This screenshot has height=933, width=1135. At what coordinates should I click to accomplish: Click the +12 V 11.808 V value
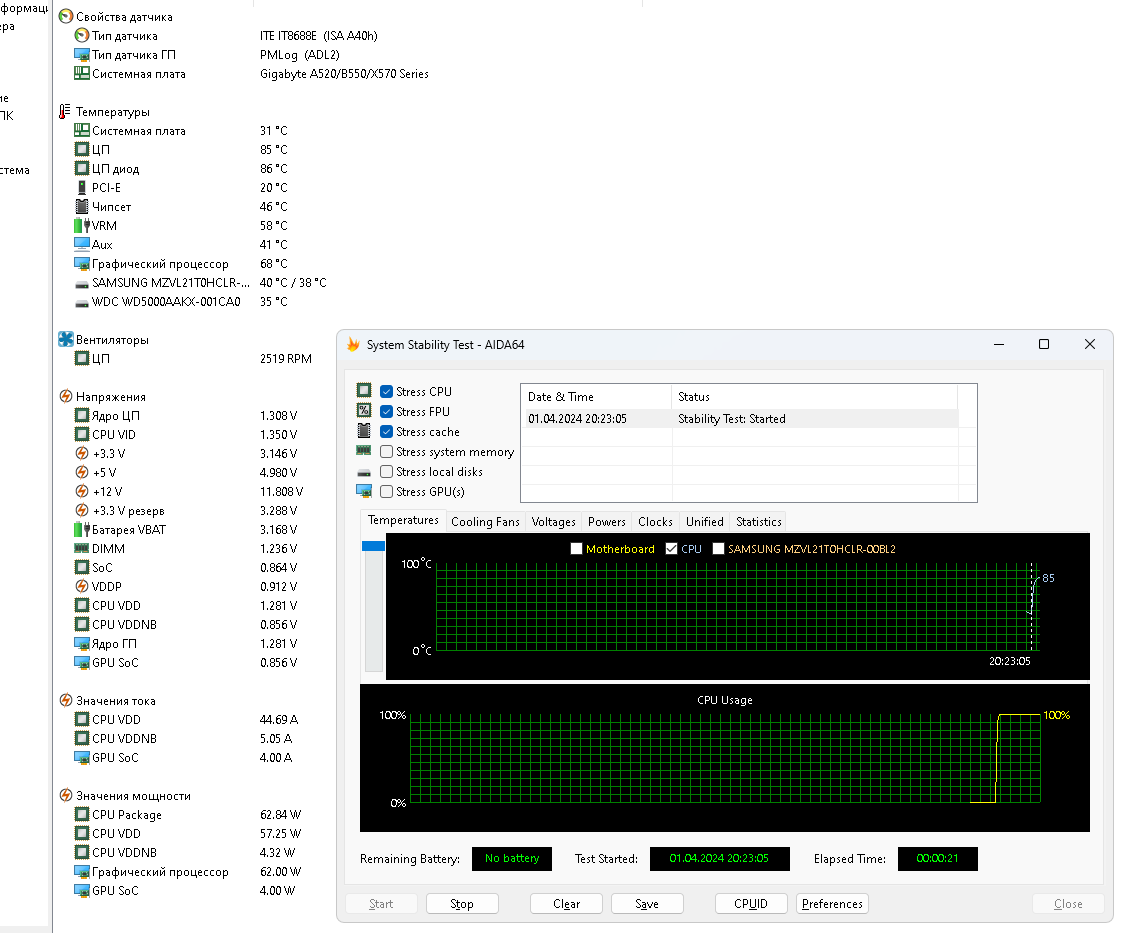pos(282,491)
